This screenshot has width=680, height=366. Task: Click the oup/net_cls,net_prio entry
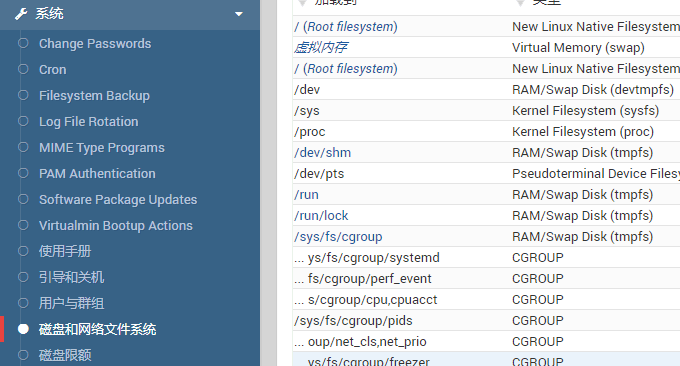(360, 342)
